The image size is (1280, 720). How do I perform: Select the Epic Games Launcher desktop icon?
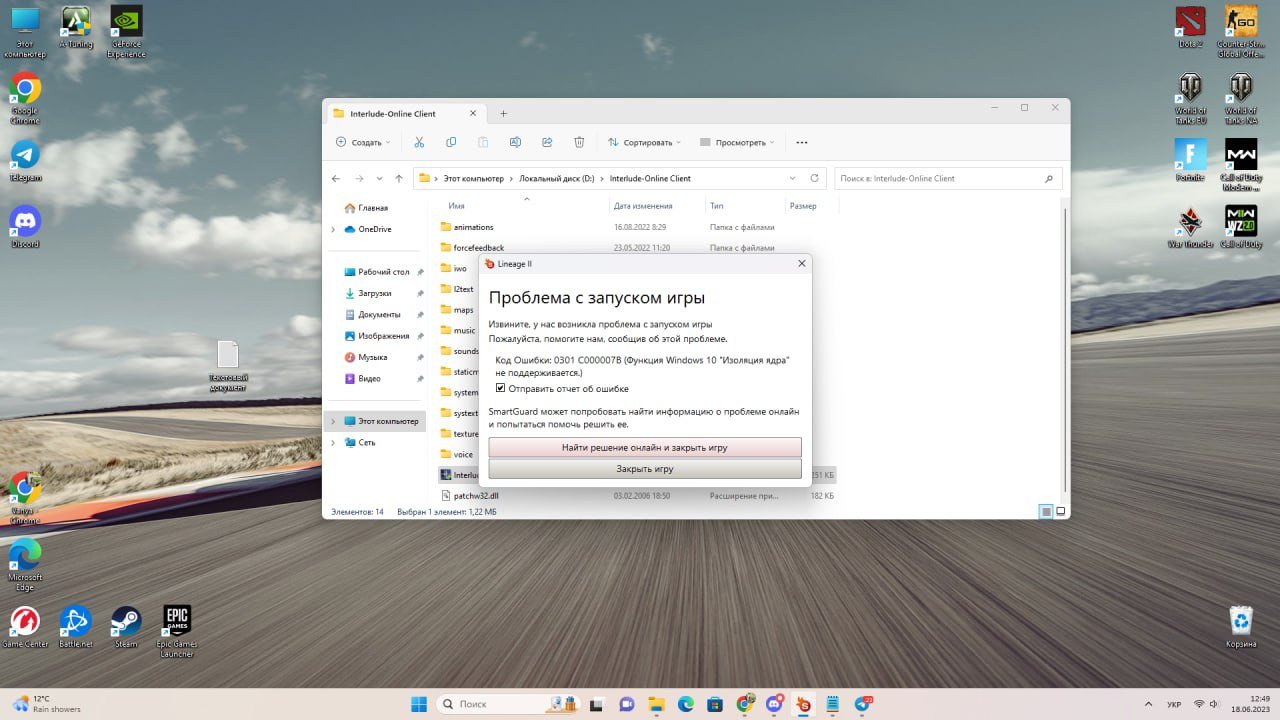[x=176, y=631]
